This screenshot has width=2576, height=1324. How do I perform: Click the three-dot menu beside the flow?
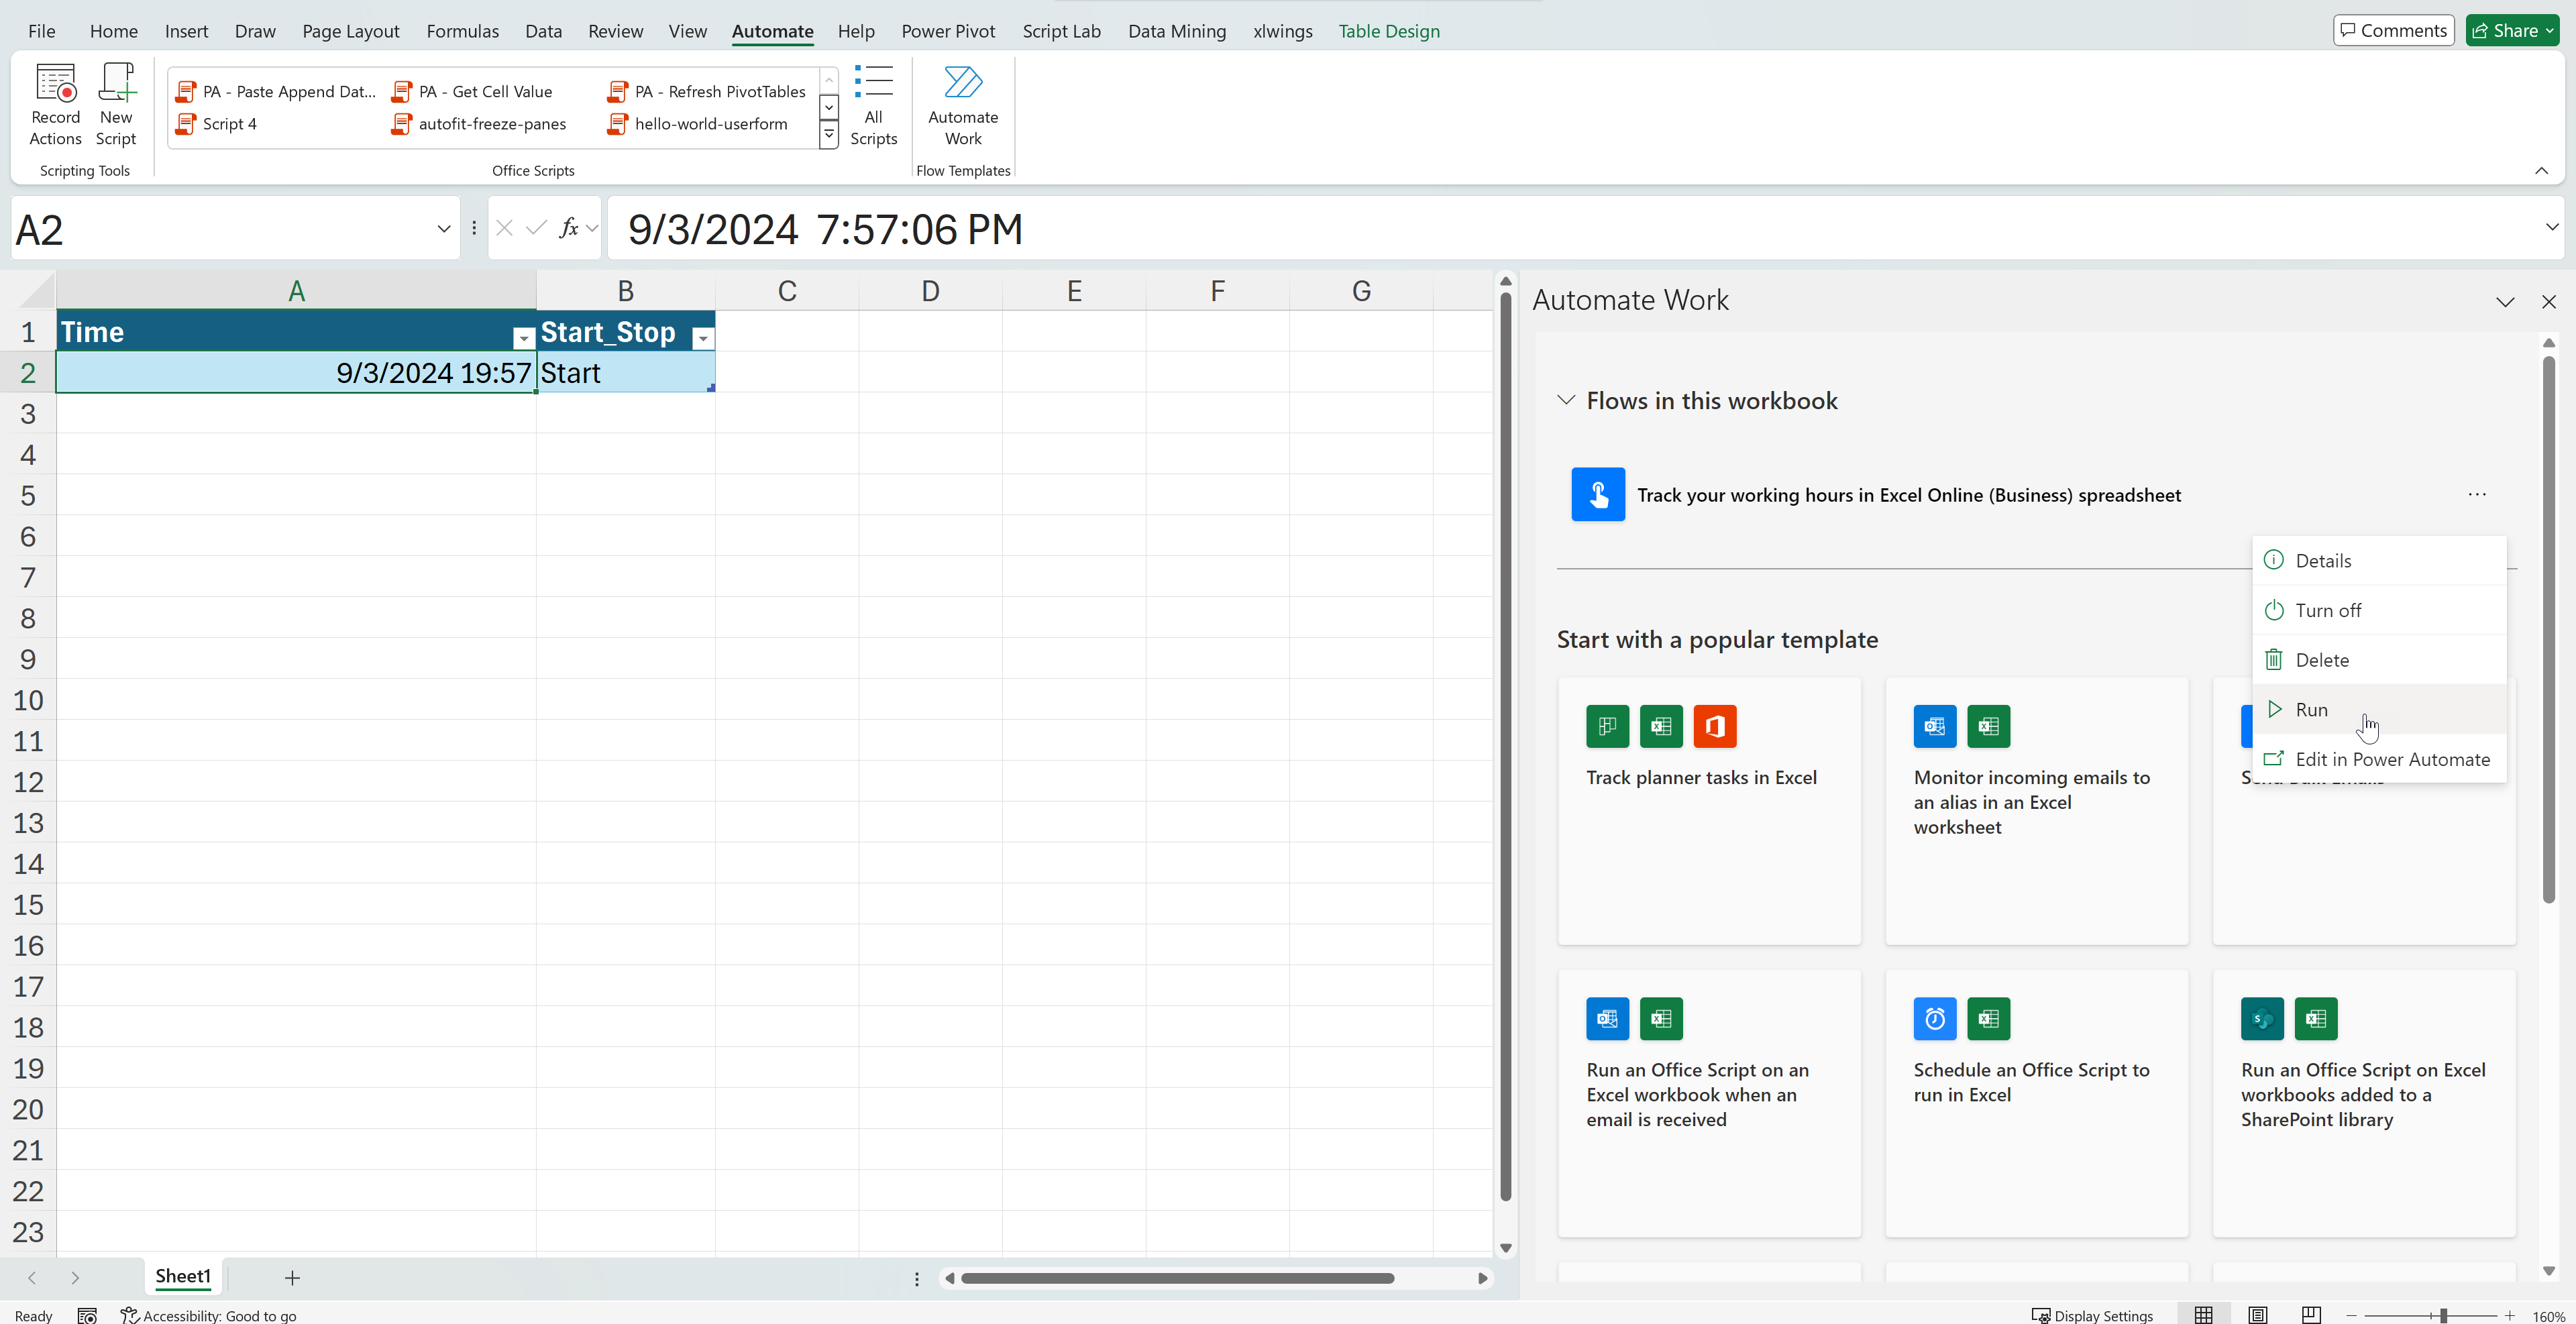coord(2476,494)
